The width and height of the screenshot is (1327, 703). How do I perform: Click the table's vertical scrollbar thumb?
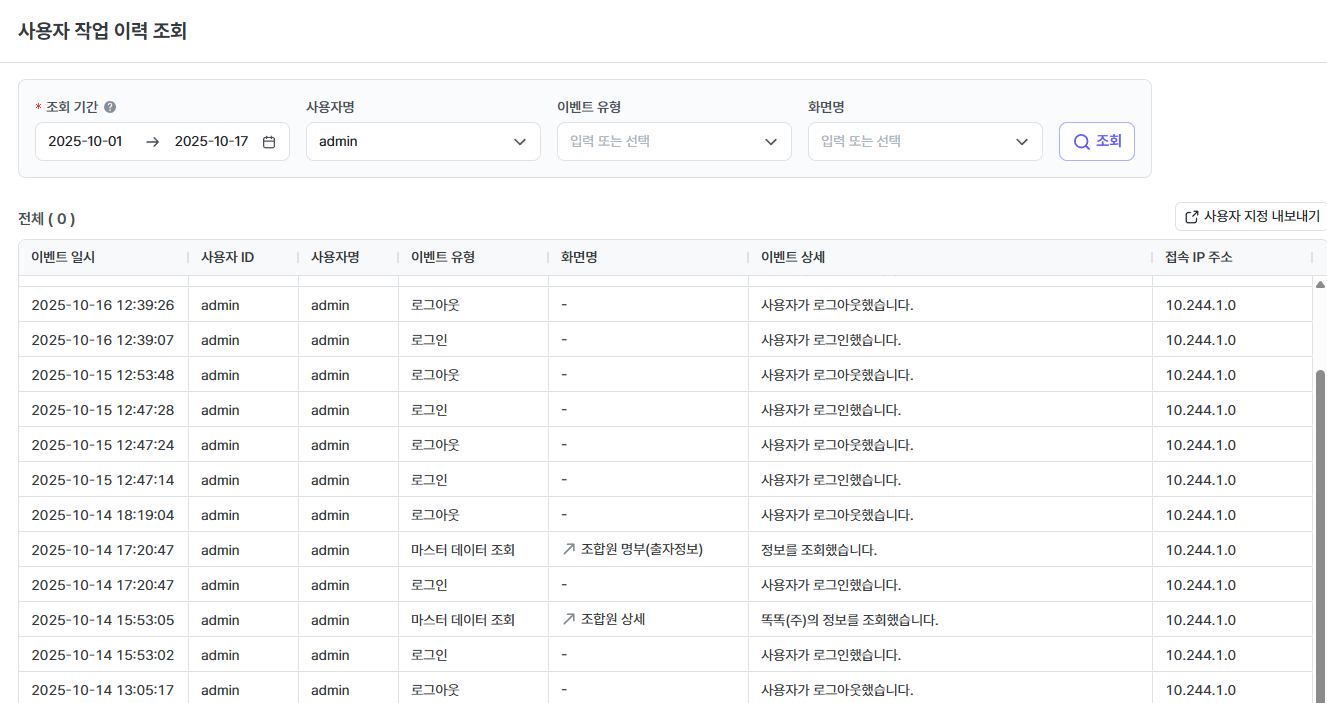pyautogui.click(x=1319, y=500)
